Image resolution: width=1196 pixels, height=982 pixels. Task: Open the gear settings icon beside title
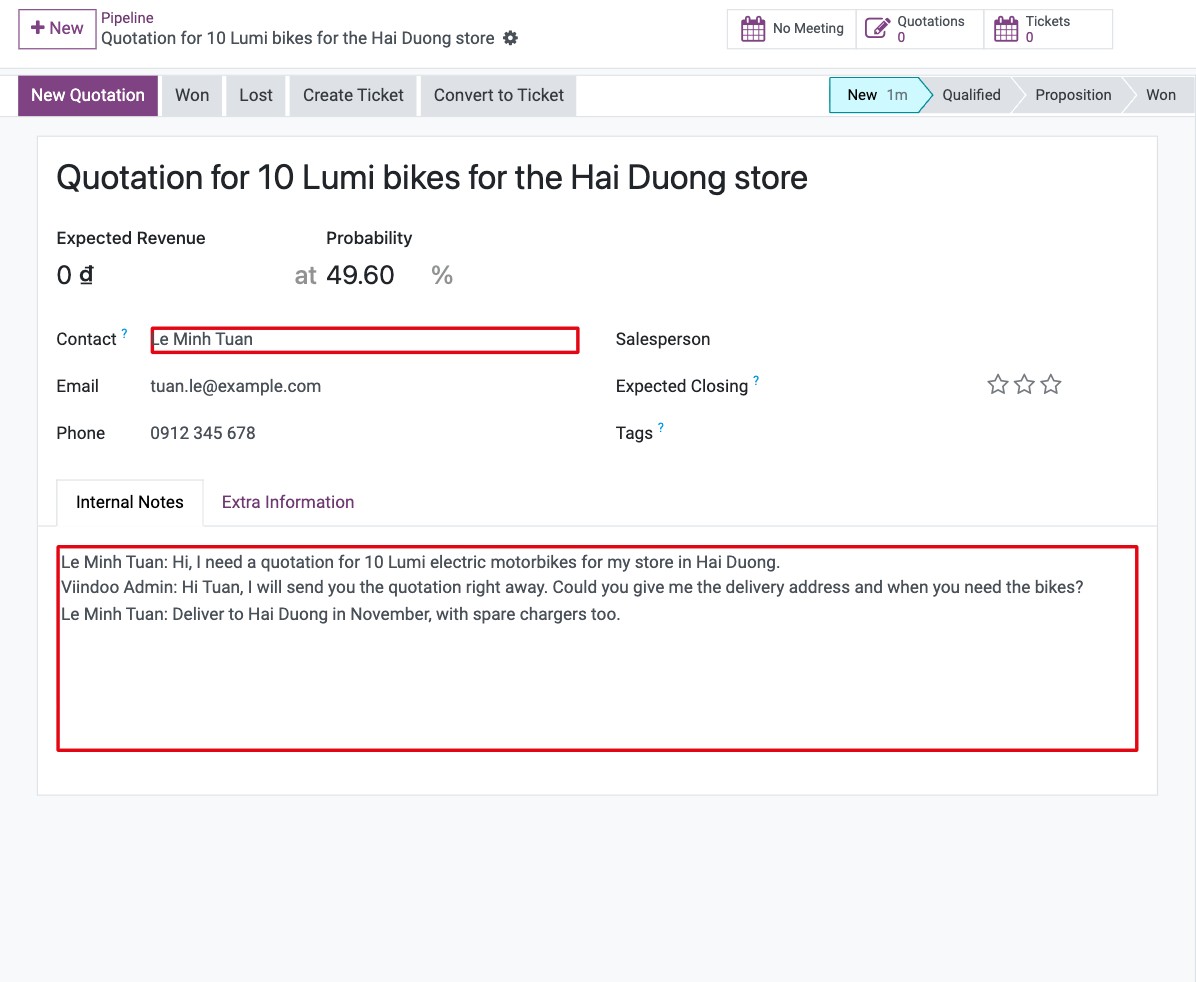coord(510,38)
